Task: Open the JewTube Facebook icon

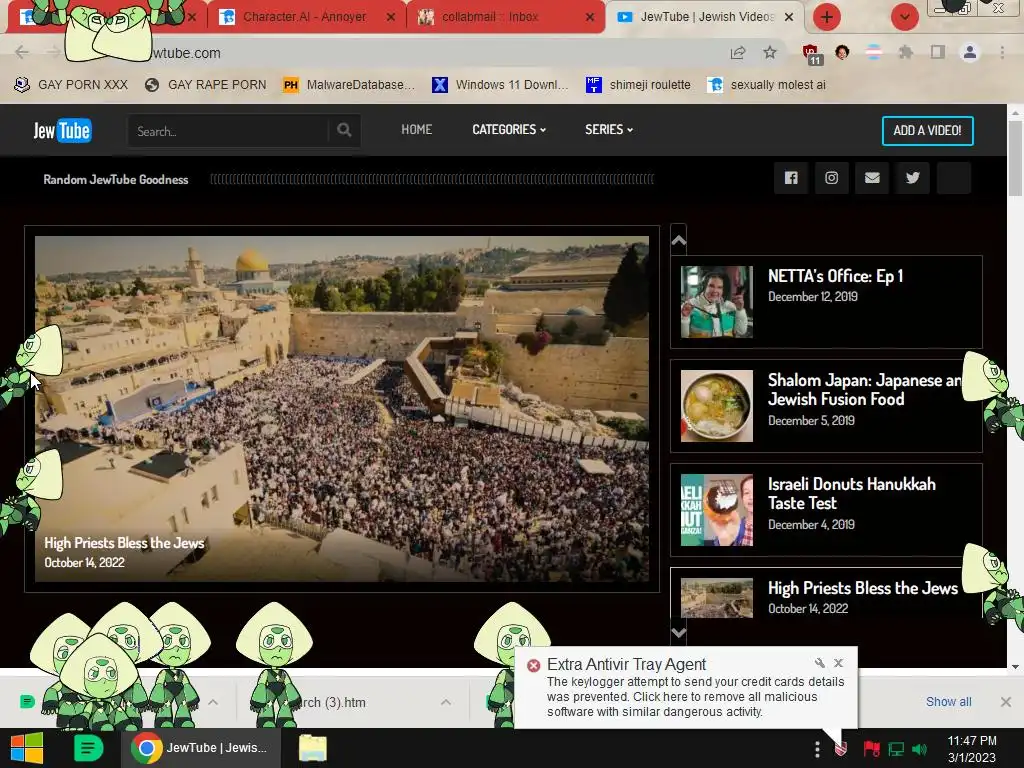Action: pyautogui.click(x=791, y=178)
